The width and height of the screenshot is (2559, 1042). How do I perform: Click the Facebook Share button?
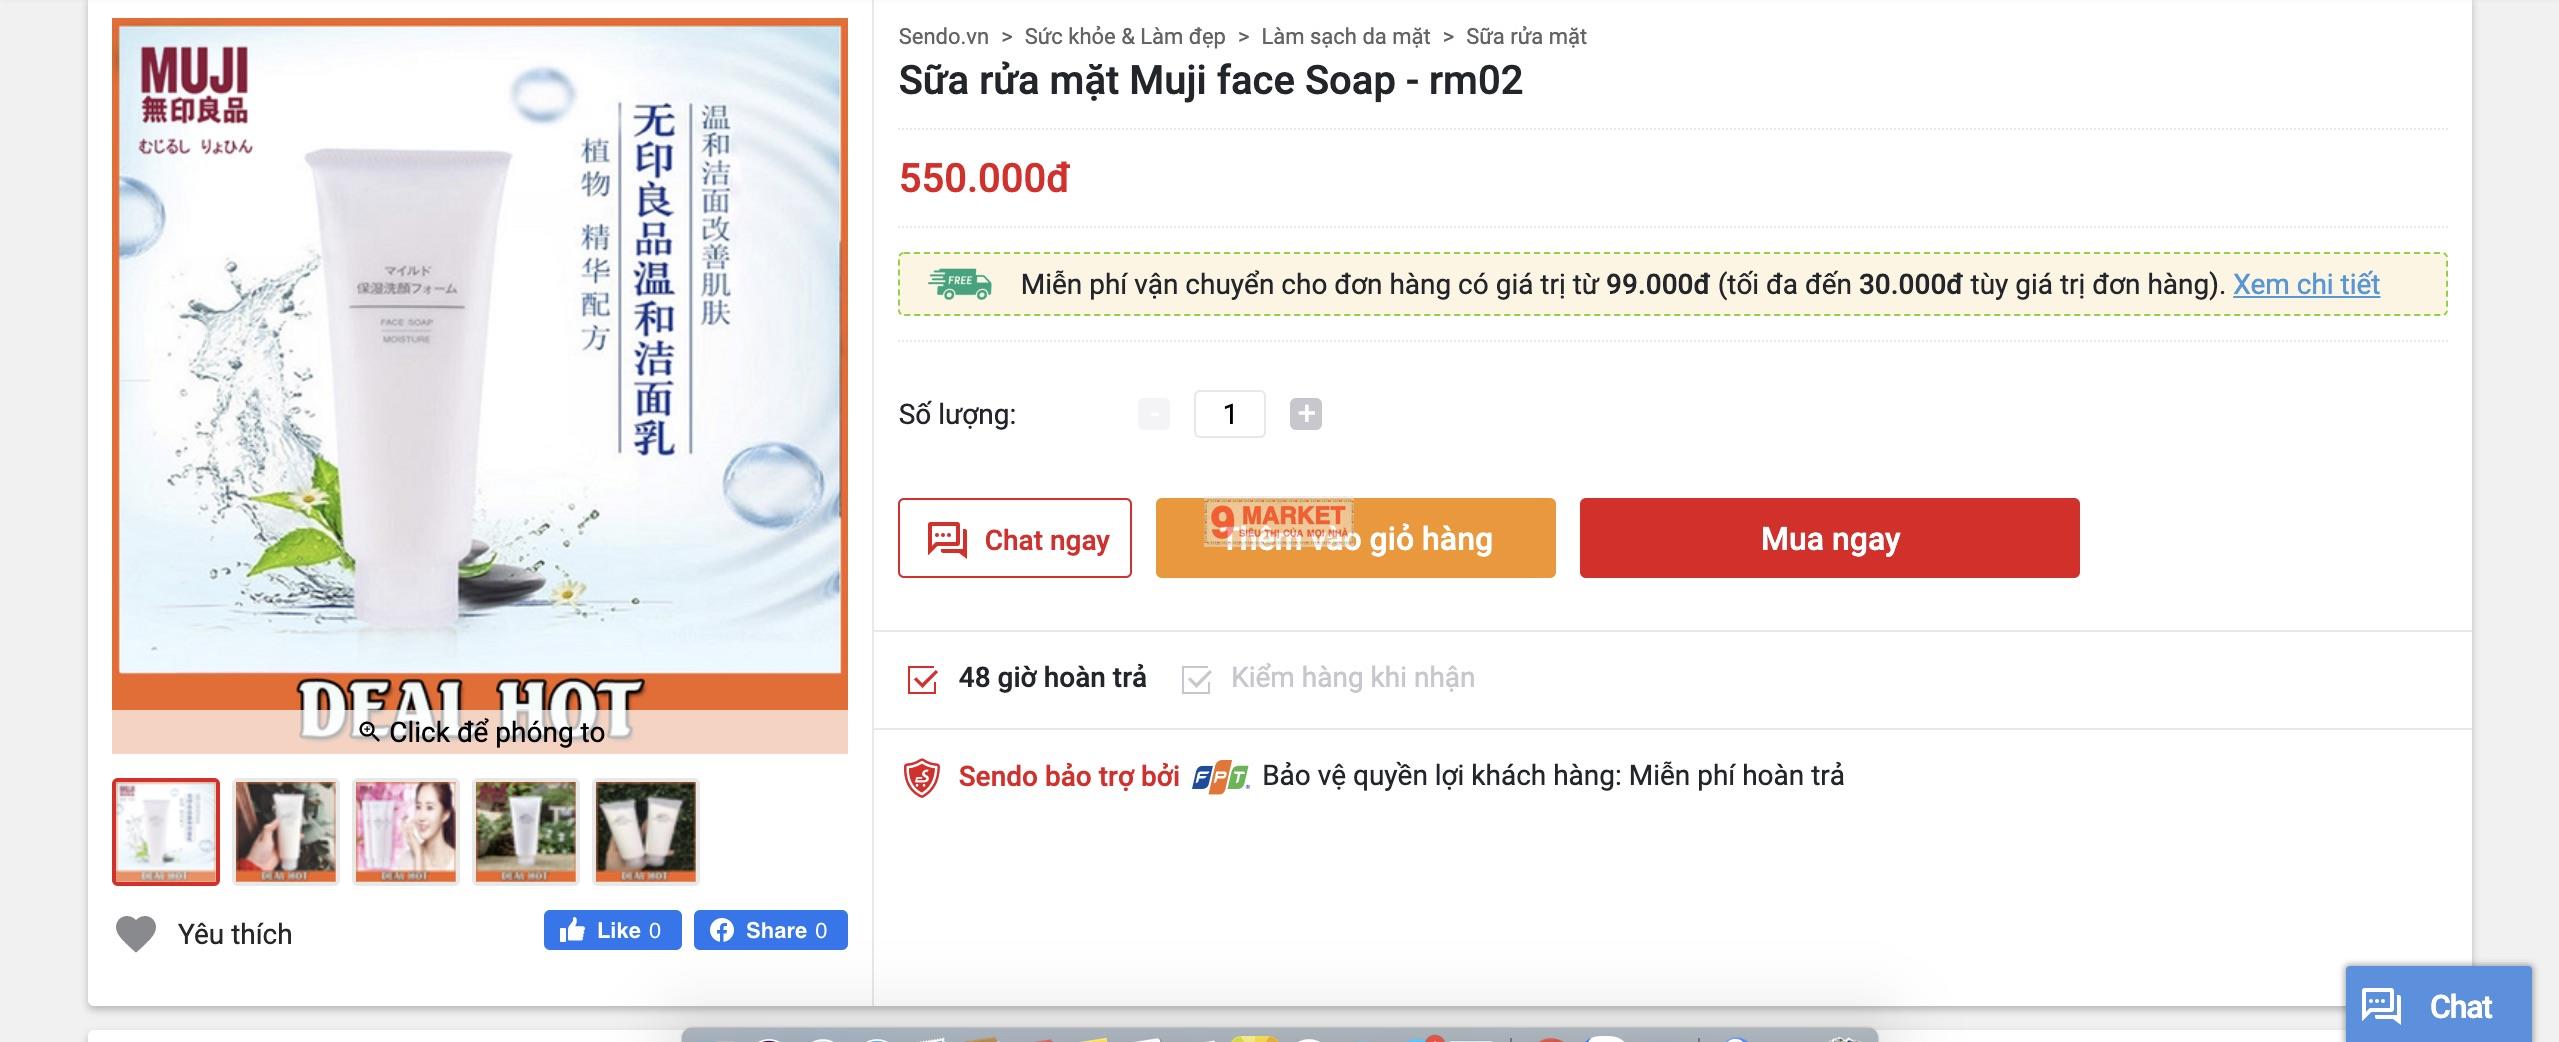(x=770, y=930)
